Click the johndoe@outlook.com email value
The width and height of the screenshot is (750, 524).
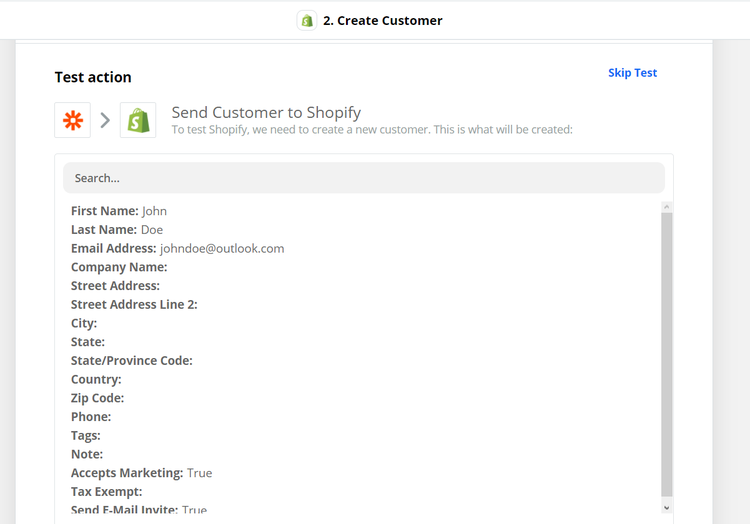222,248
